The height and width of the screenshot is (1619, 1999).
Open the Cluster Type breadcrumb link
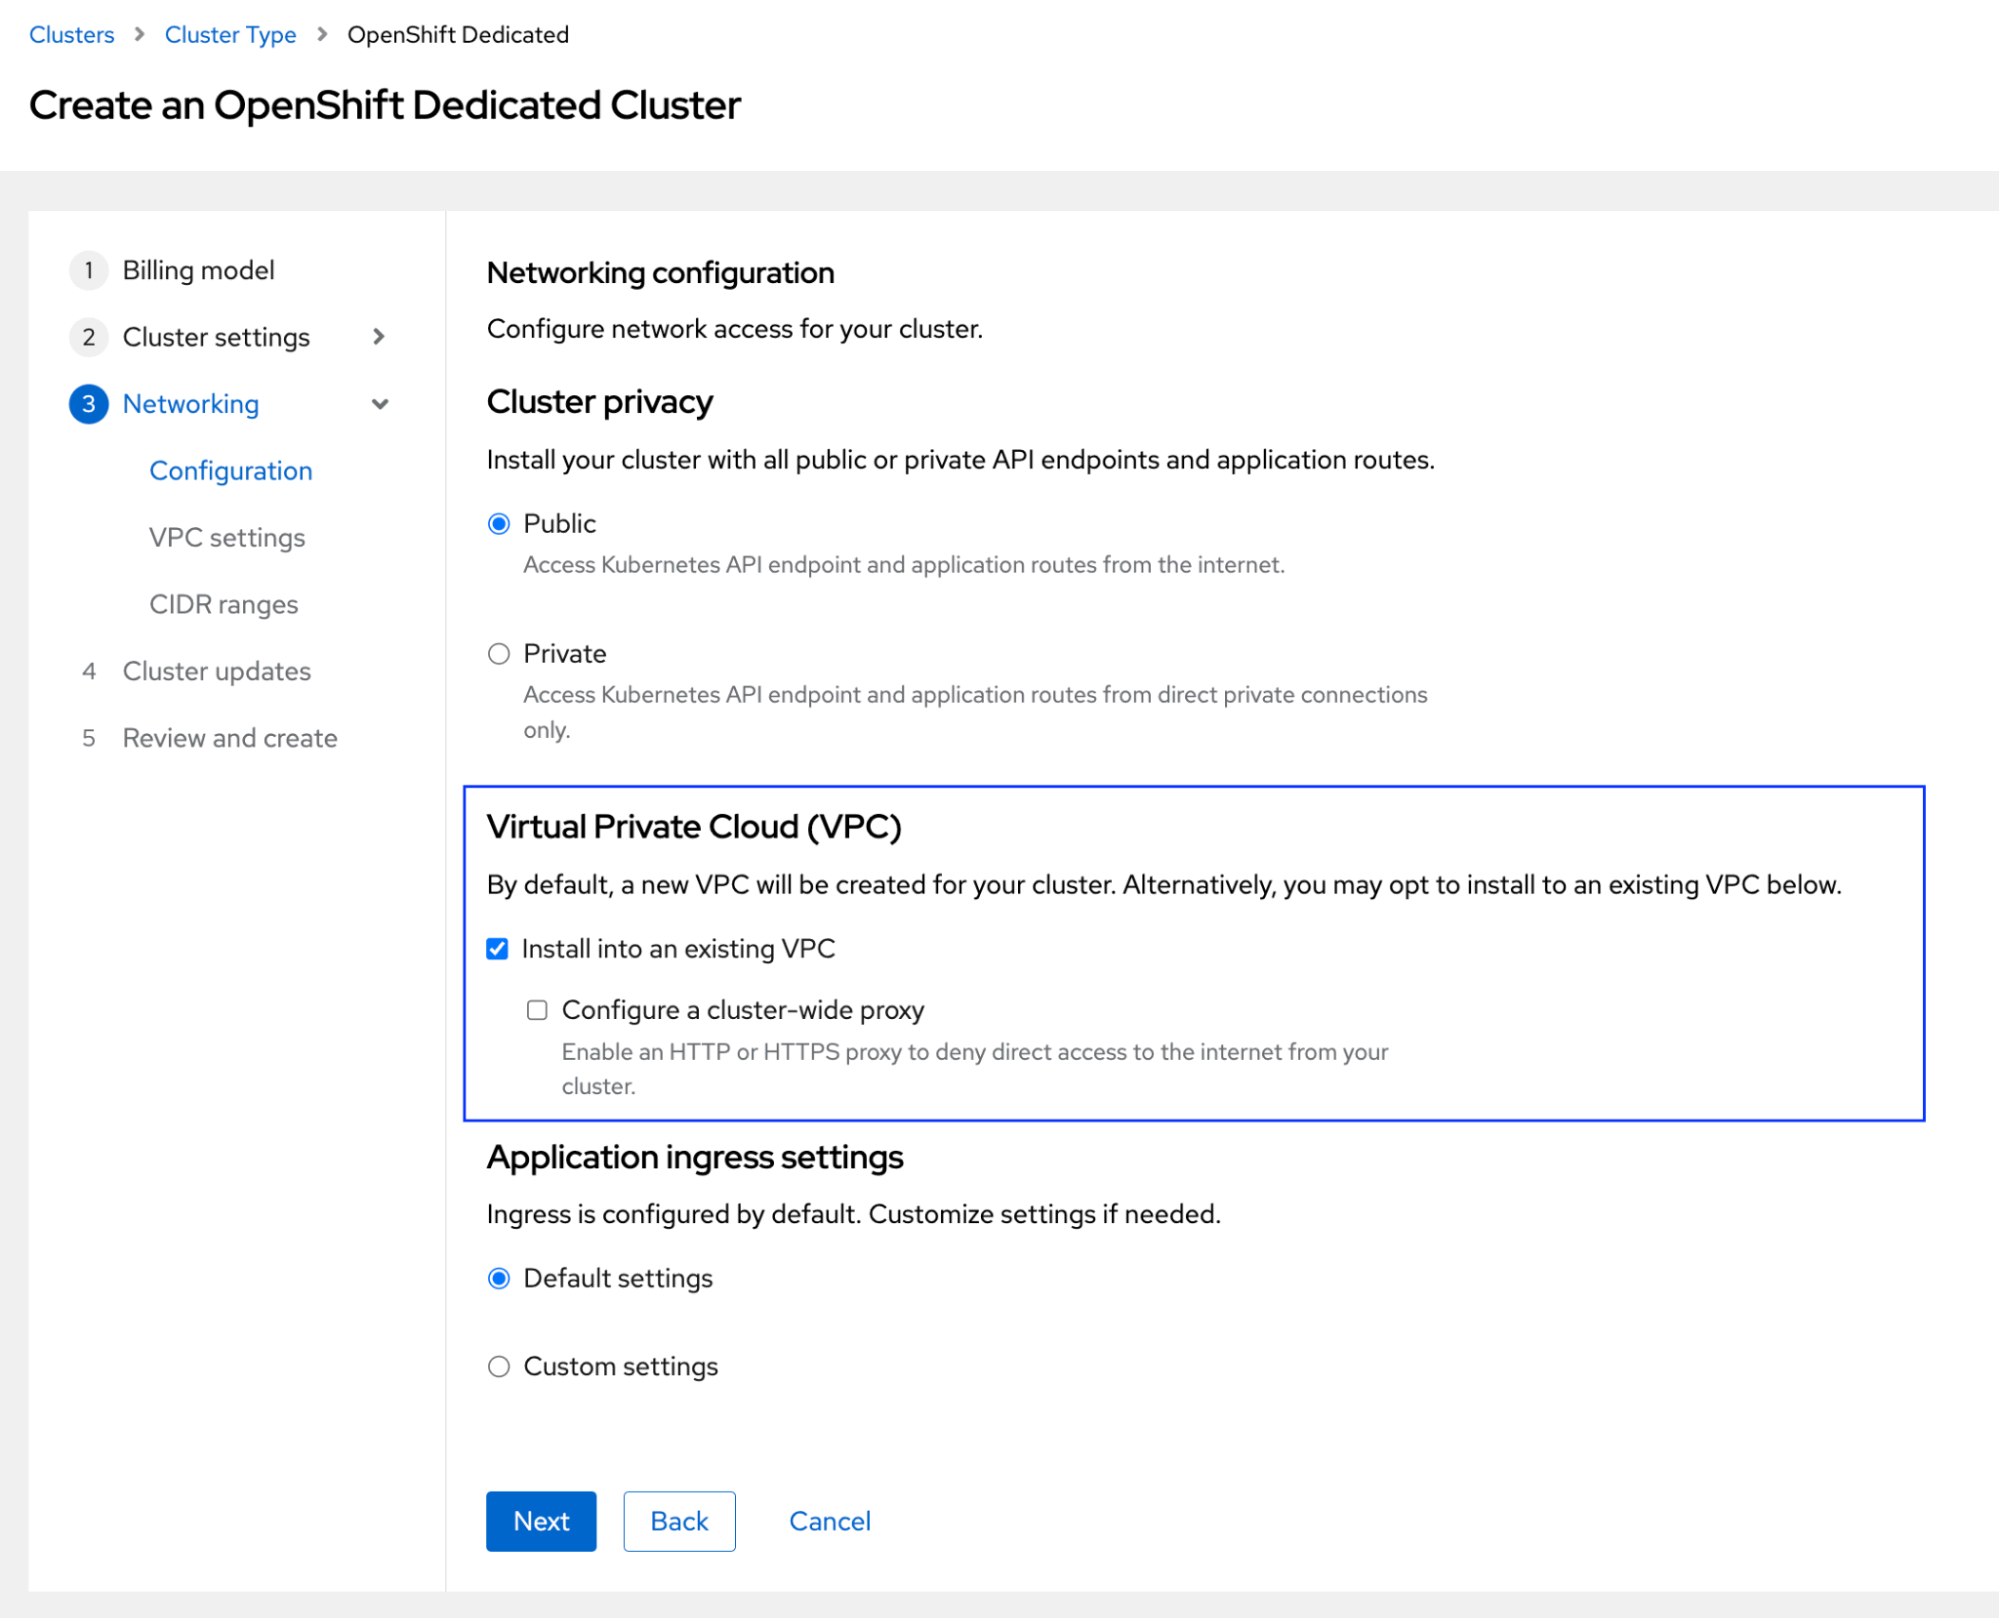click(x=230, y=34)
